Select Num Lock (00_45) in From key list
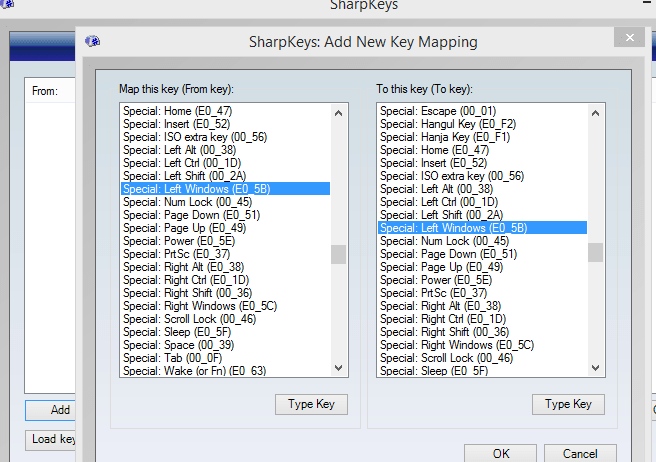The width and height of the screenshot is (656, 462). 225,202
